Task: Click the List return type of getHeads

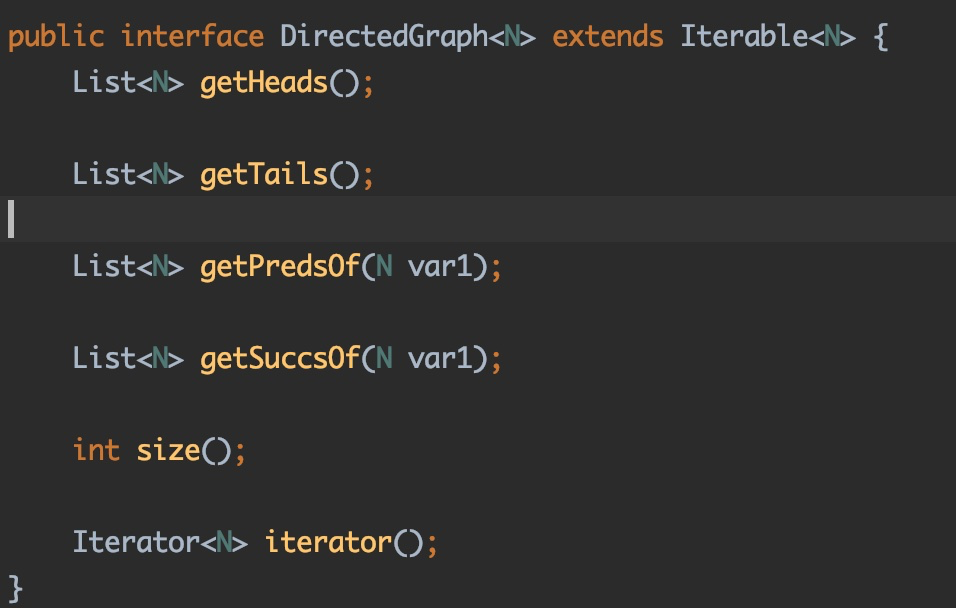Action: (103, 82)
